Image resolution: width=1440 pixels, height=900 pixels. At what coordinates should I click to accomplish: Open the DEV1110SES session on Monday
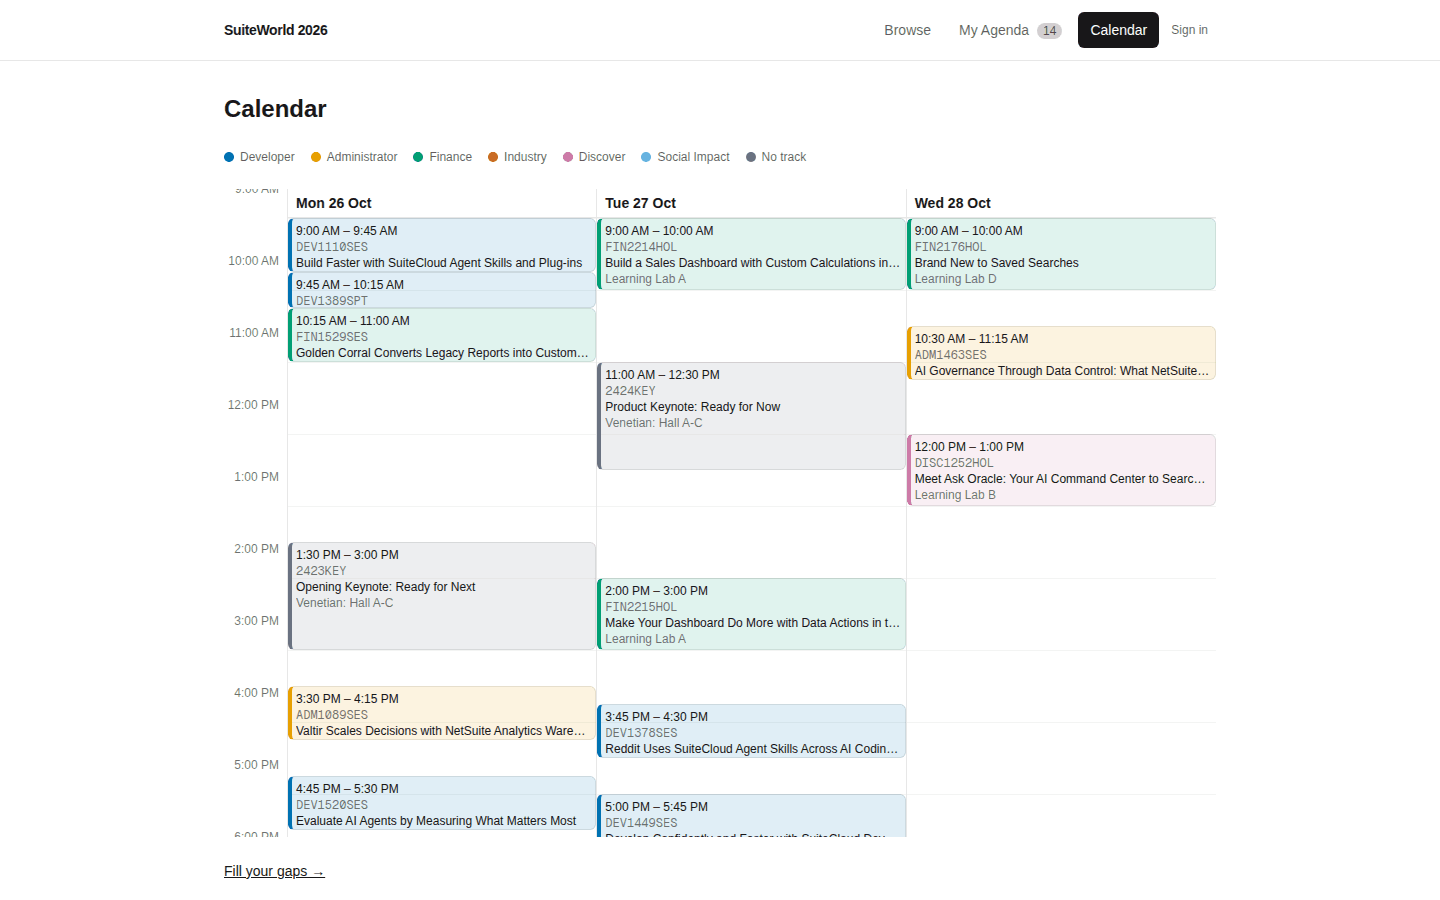[x=442, y=245]
